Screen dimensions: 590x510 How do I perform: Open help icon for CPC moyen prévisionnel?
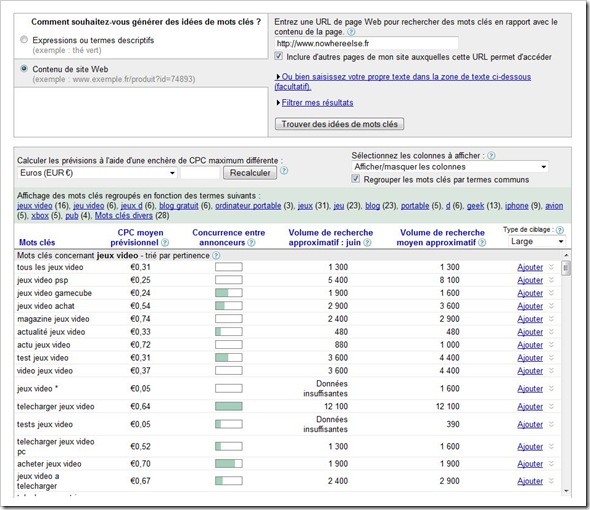tap(165, 243)
